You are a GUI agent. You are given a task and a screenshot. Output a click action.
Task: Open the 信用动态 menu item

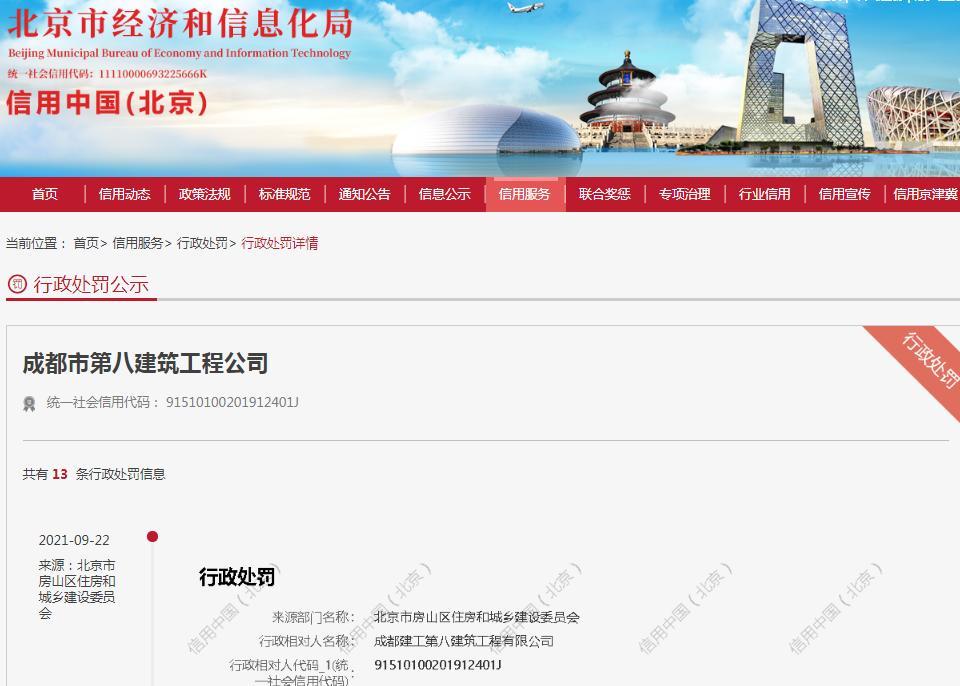[x=124, y=194]
